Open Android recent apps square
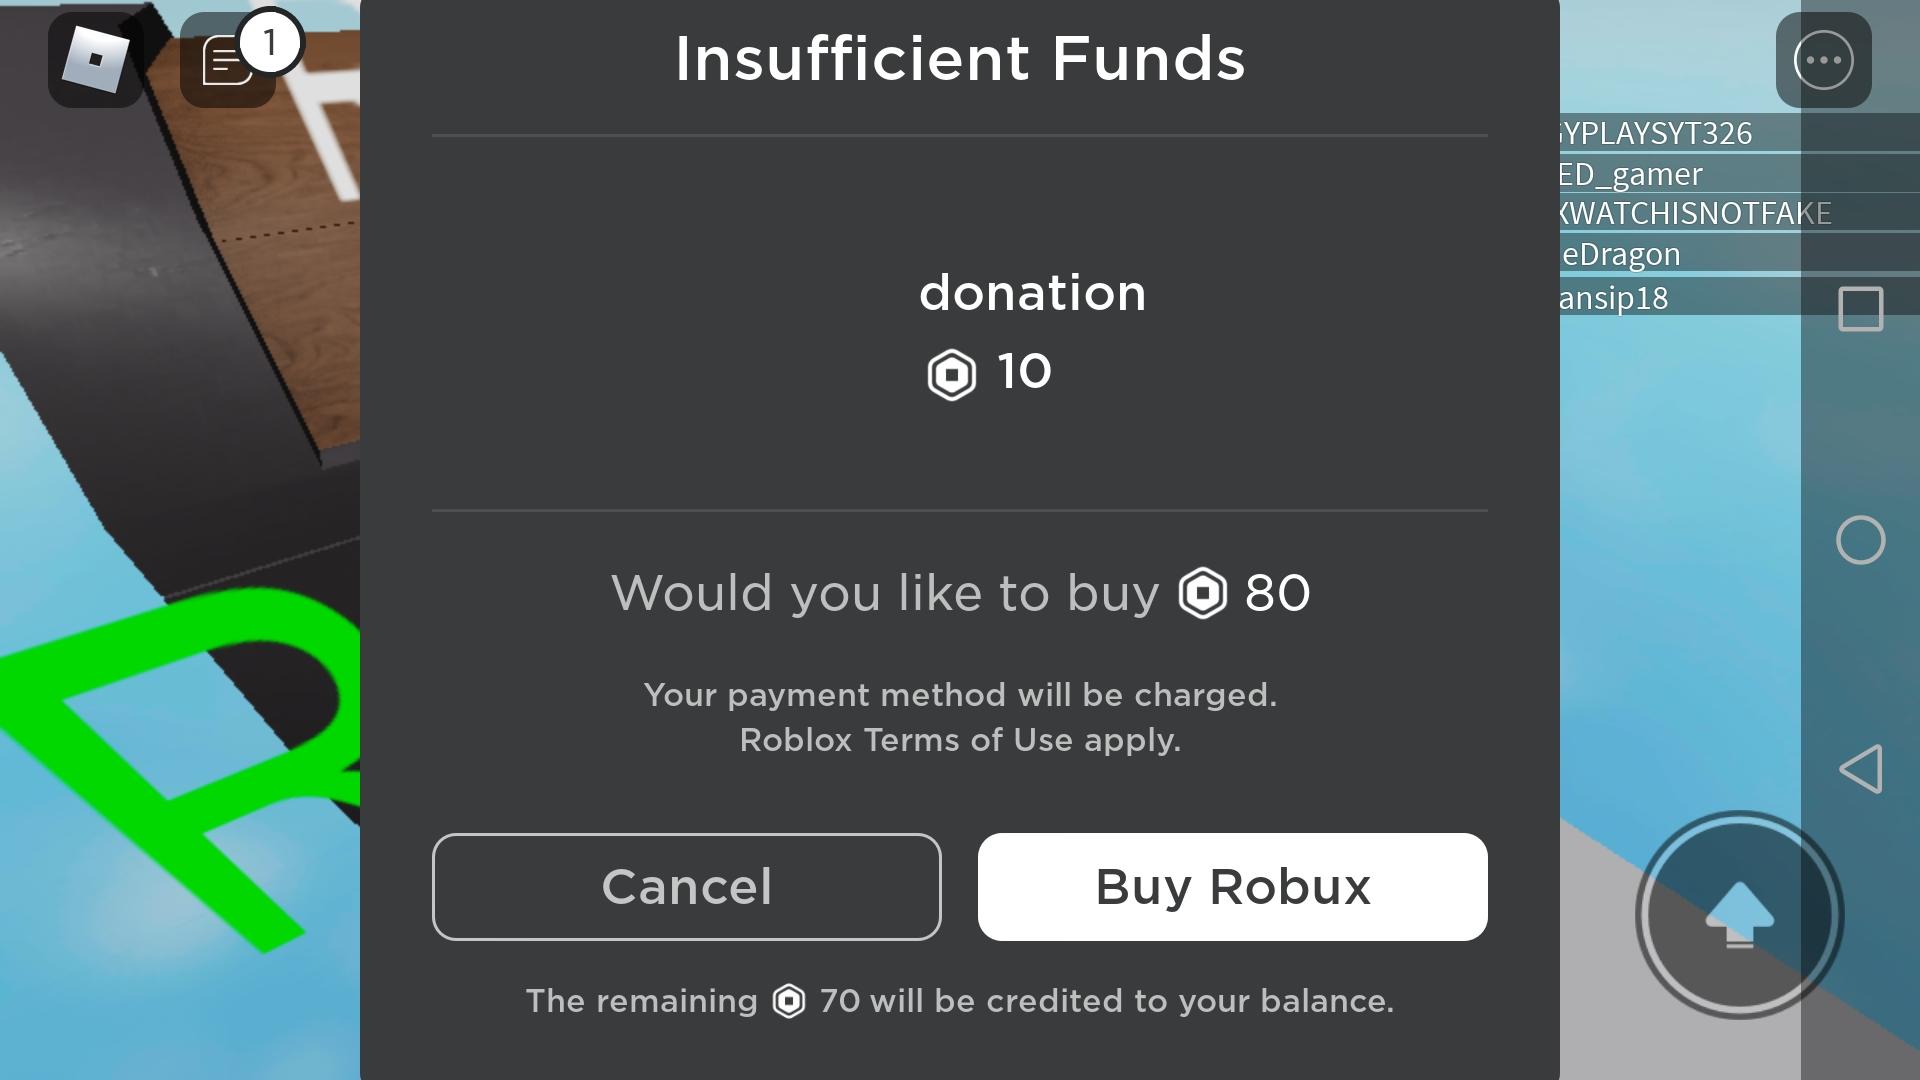 click(1860, 309)
